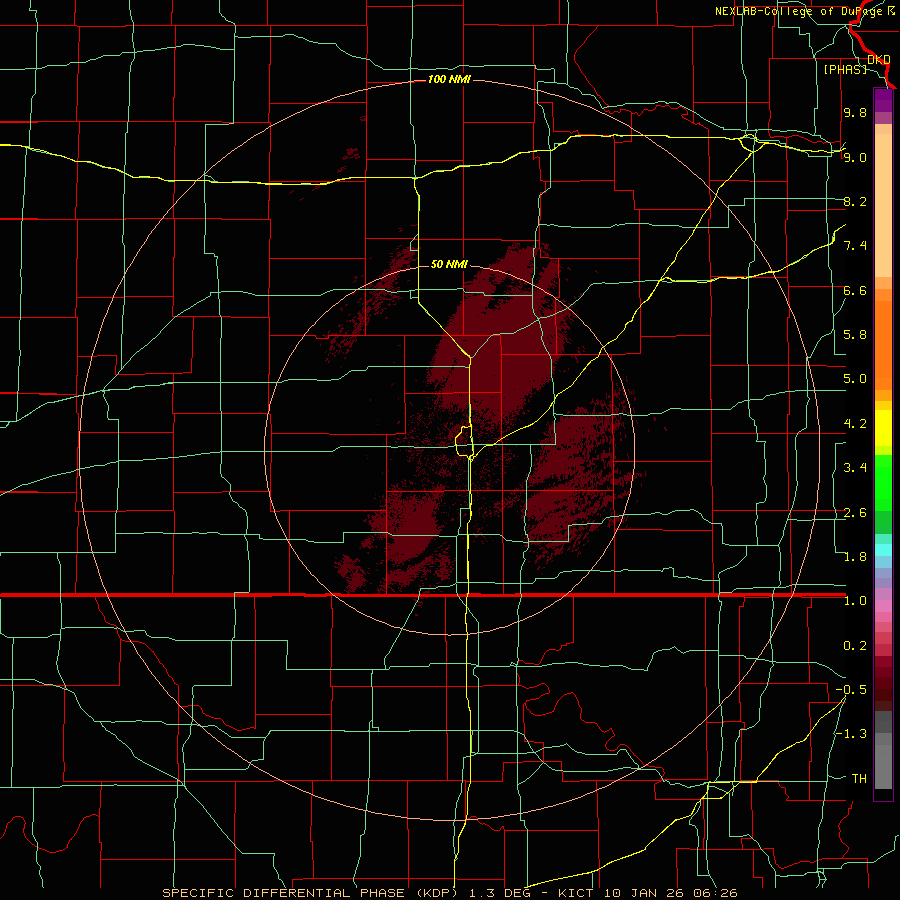
Task: Click the 8.2 value on the color scale
Action: click(855, 201)
